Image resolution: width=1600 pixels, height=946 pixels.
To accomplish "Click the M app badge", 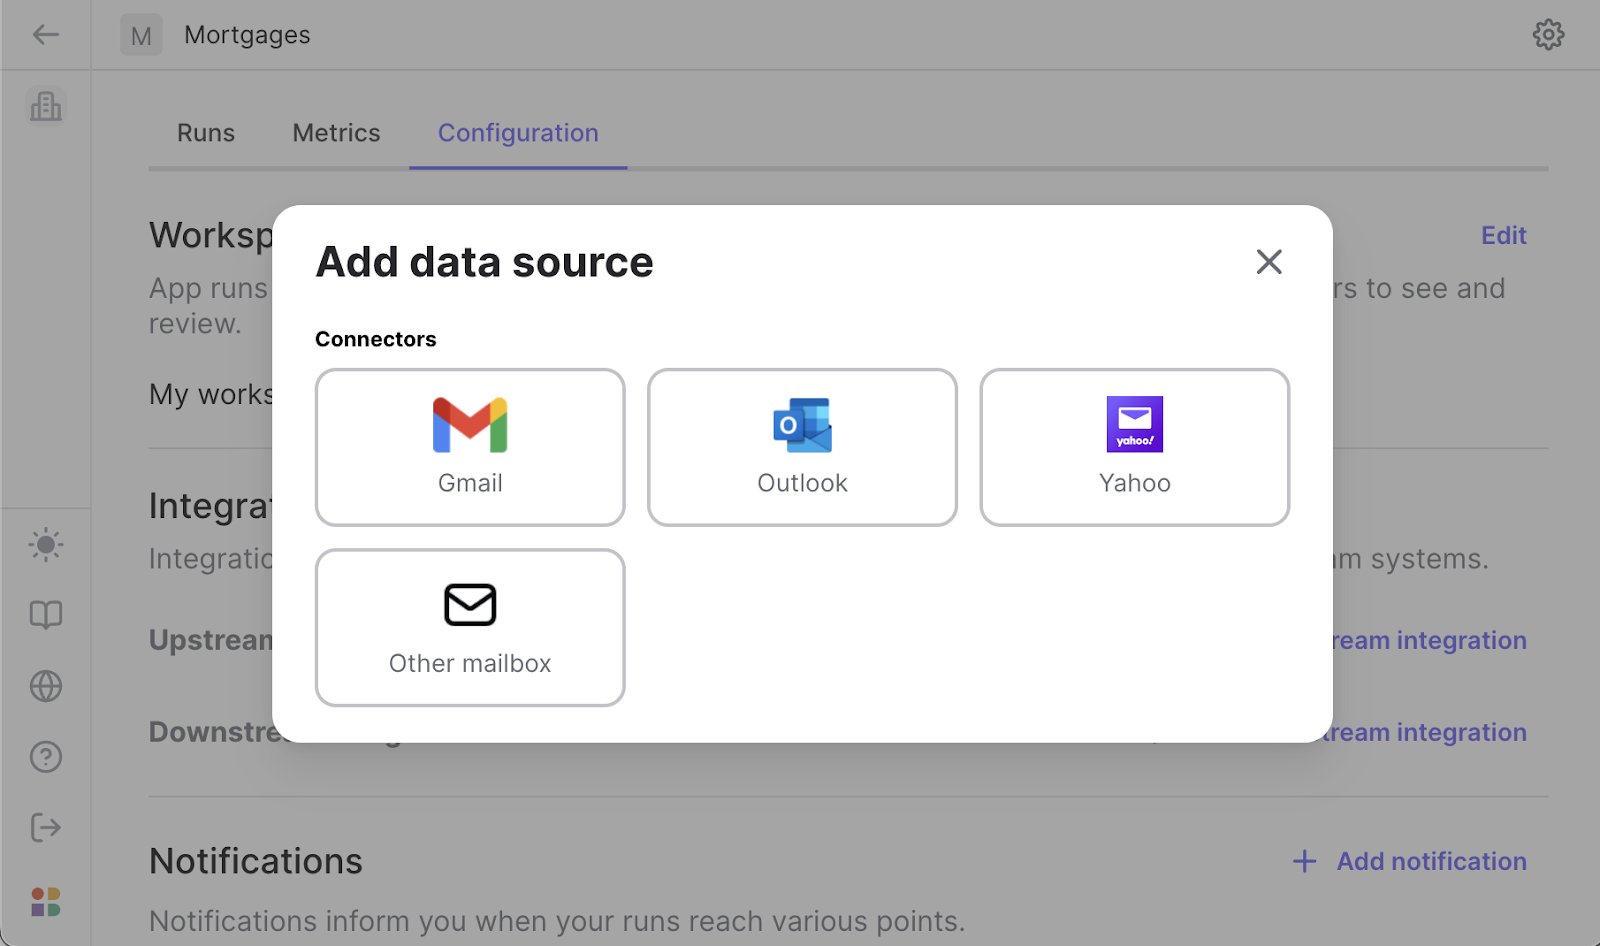I will [x=141, y=35].
